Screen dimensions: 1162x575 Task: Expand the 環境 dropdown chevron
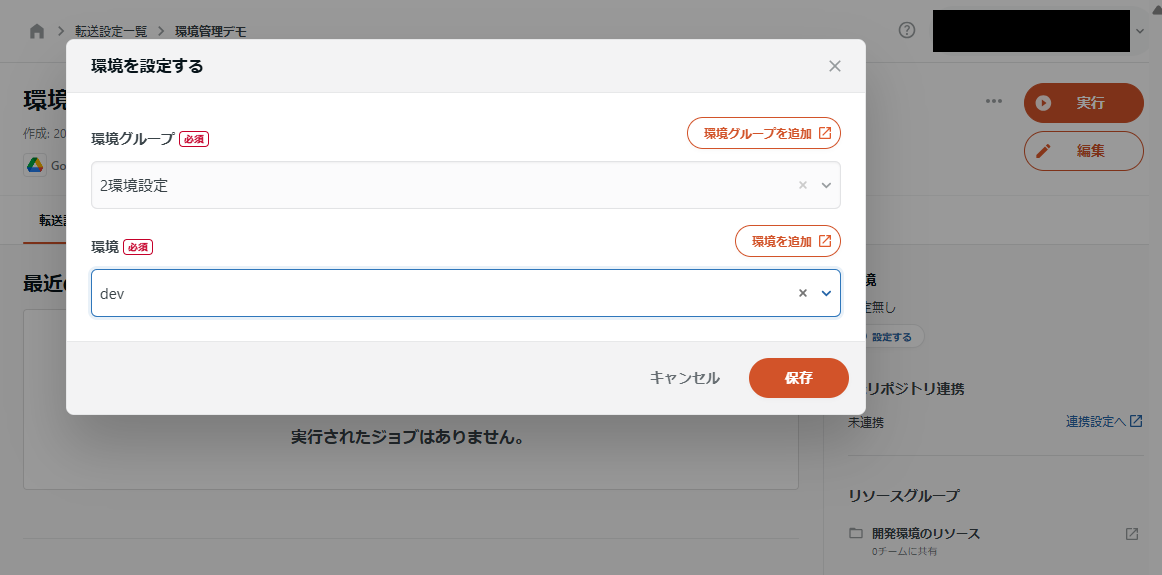click(826, 293)
